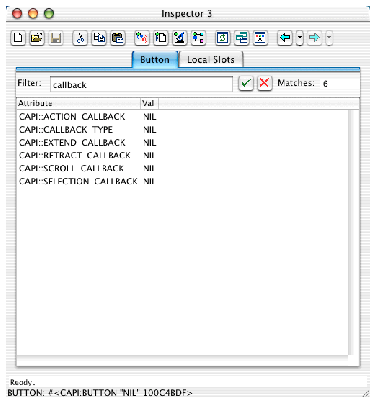Select the CAPI::ACTION-CALLBACK row
Screen dimensions: 377x406
pos(182,117)
